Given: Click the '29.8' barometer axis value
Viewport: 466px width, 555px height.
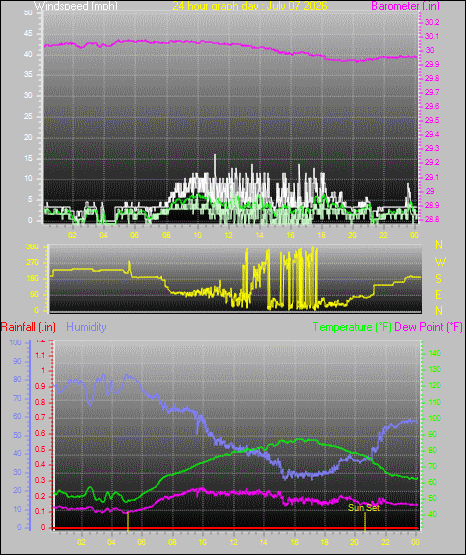Looking at the screenshot, I should tap(432, 78).
